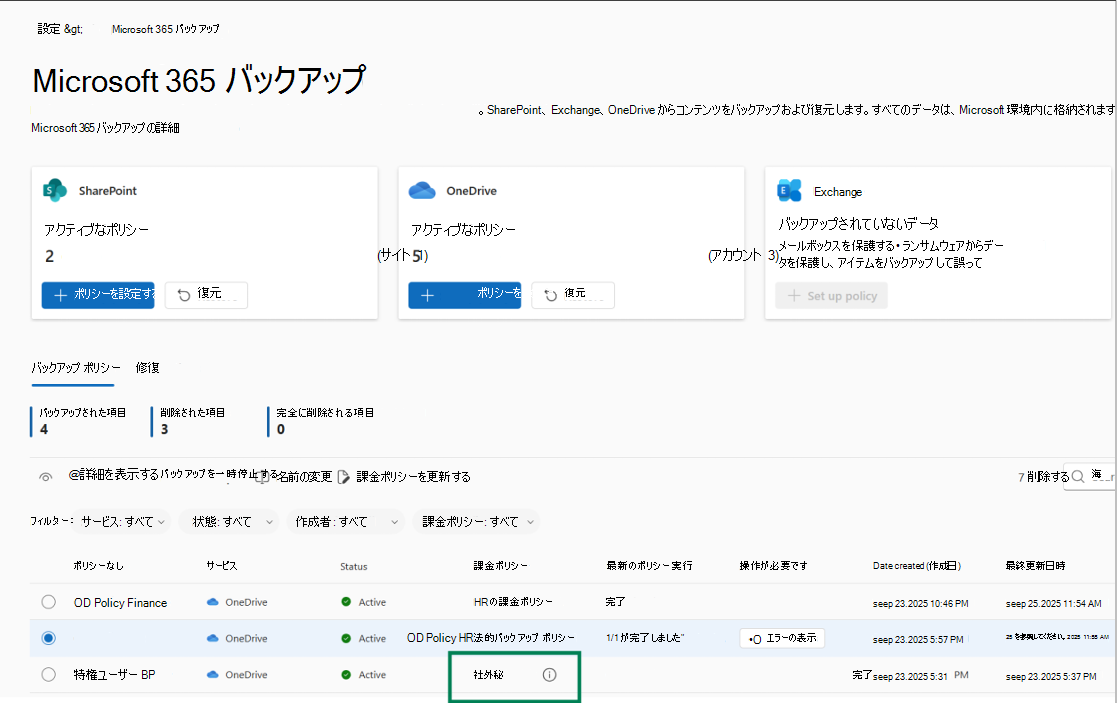Click OneDrive icon in 特権ユーザー BP row
1117x703 pixels.
(x=212, y=675)
